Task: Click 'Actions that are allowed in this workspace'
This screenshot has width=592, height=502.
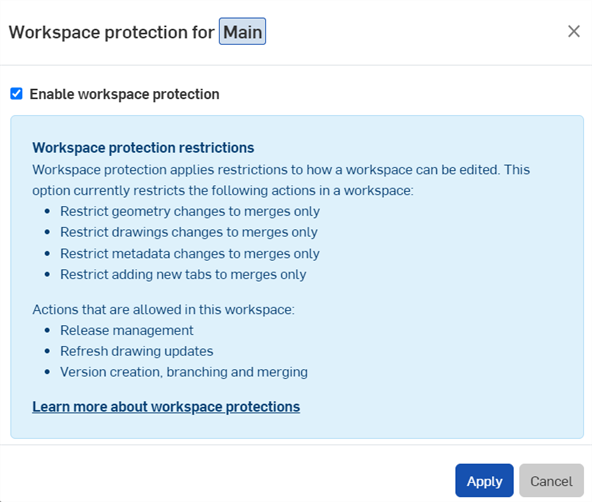Action: (x=163, y=310)
